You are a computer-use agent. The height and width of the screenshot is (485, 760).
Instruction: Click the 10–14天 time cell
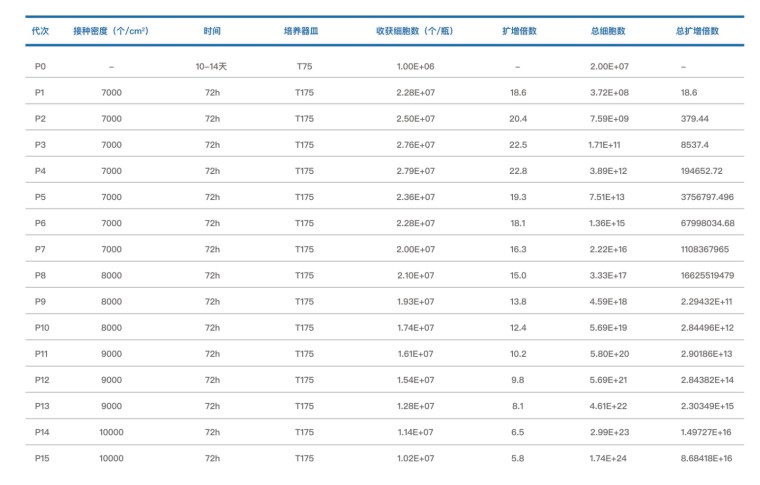[x=212, y=66]
